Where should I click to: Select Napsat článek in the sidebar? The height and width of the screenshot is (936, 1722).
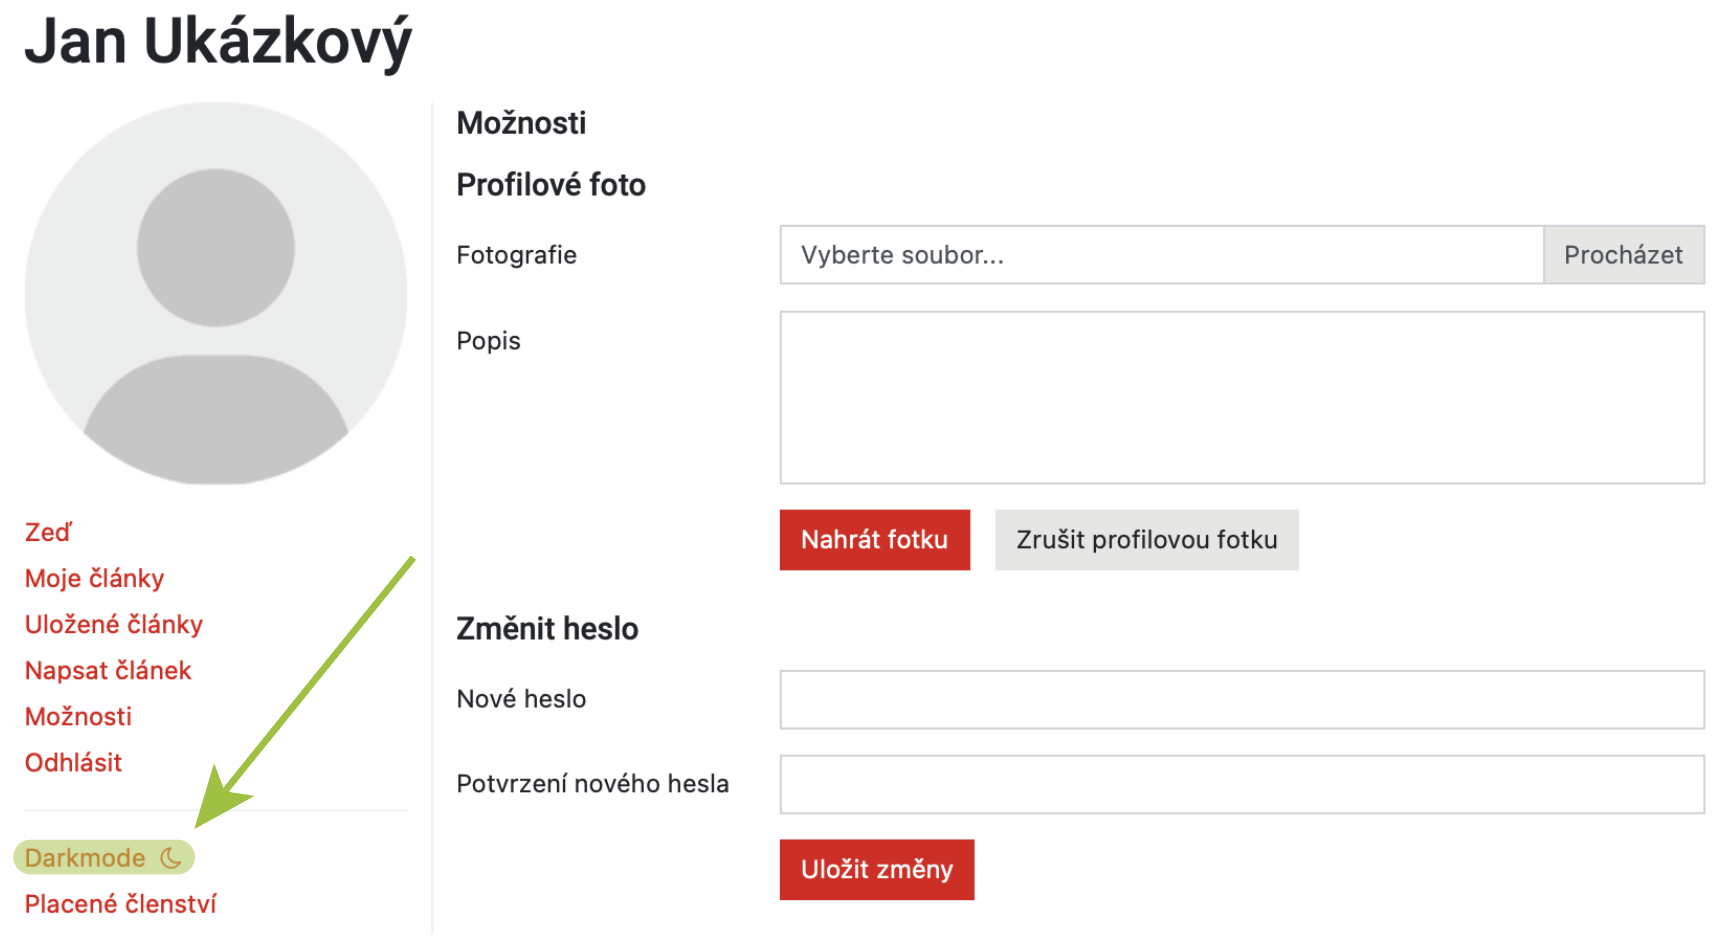[108, 670]
